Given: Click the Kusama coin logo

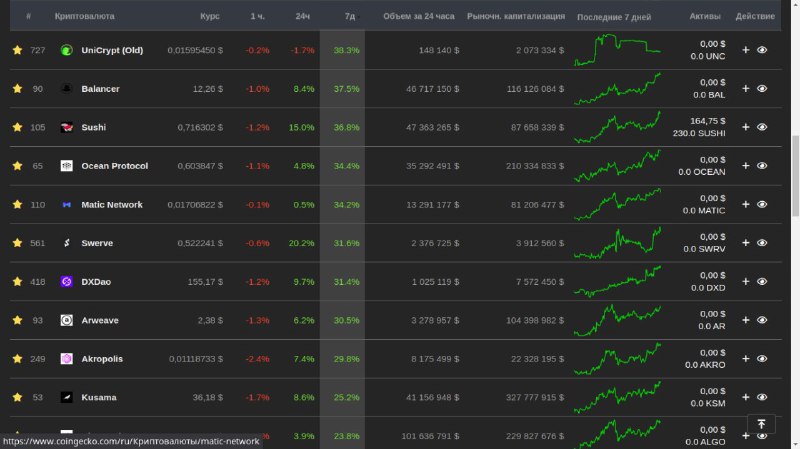Looking at the screenshot, I should [x=66, y=397].
